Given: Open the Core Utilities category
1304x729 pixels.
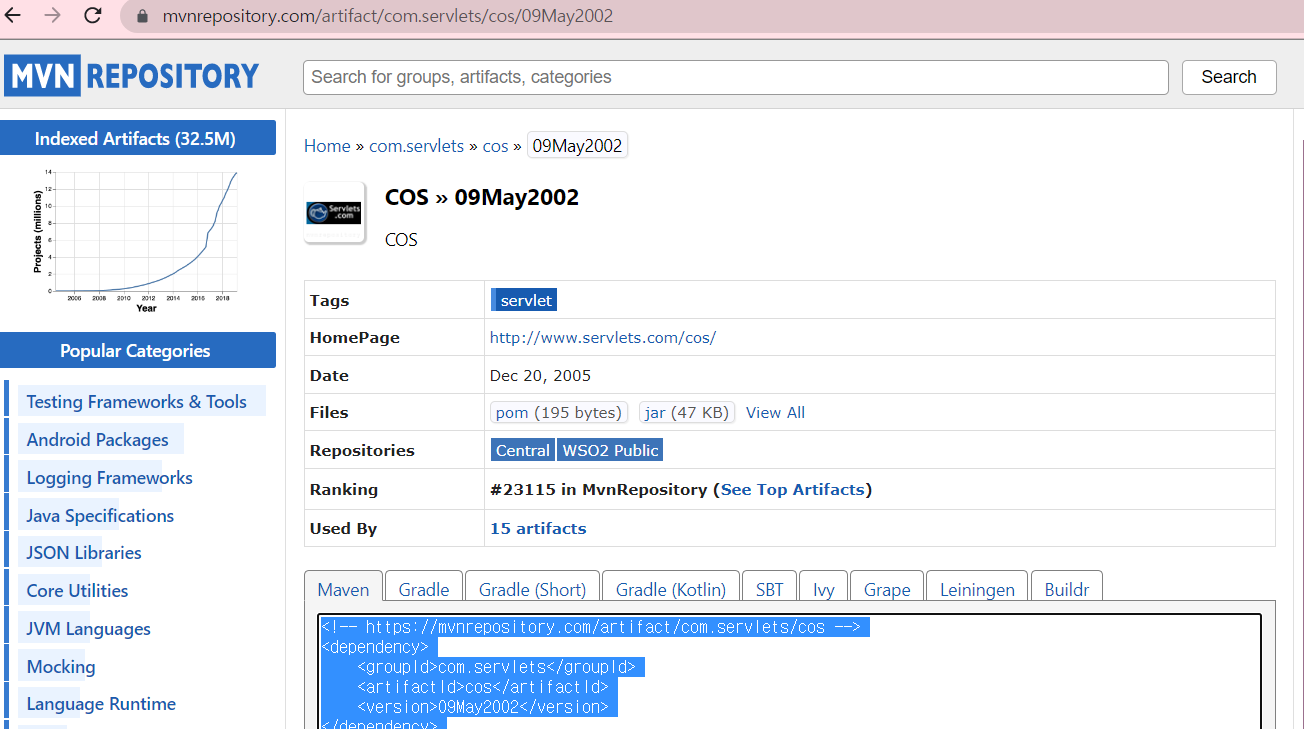Looking at the screenshot, I should (x=77, y=591).
